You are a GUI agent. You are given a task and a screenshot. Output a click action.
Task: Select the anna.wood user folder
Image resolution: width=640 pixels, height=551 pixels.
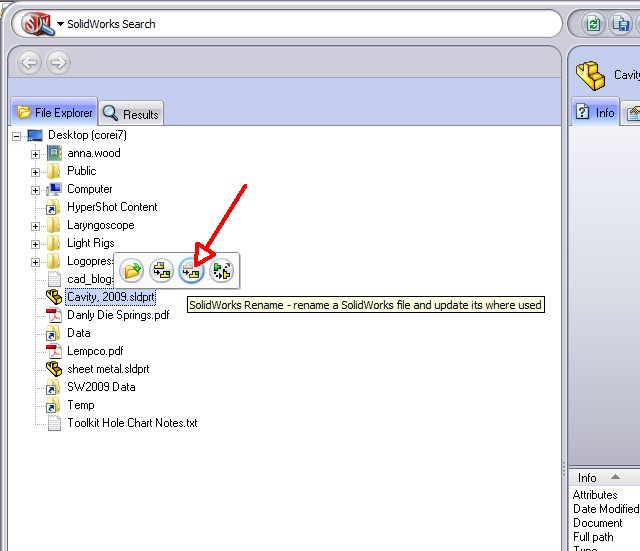(x=93, y=153)
